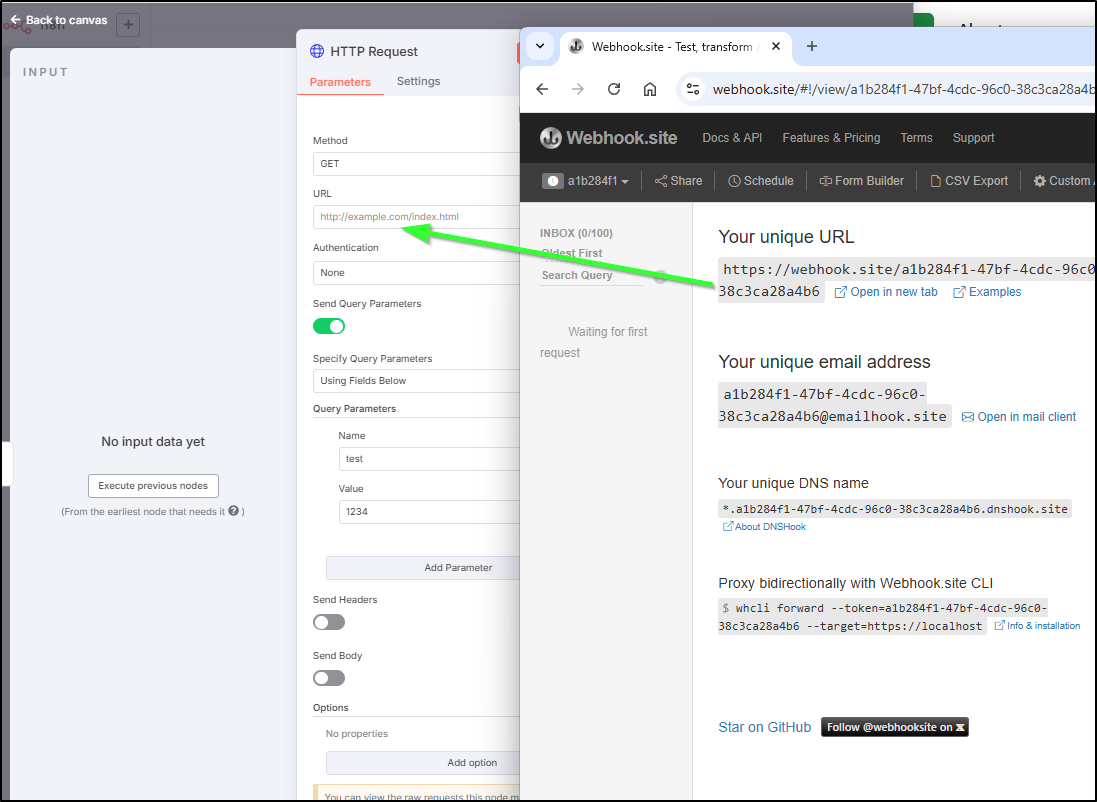Image resolution: width=1097 pixels, height=802 pixels.
Task: Click the CSV Export toolbar button
Action: click(969, 181)
